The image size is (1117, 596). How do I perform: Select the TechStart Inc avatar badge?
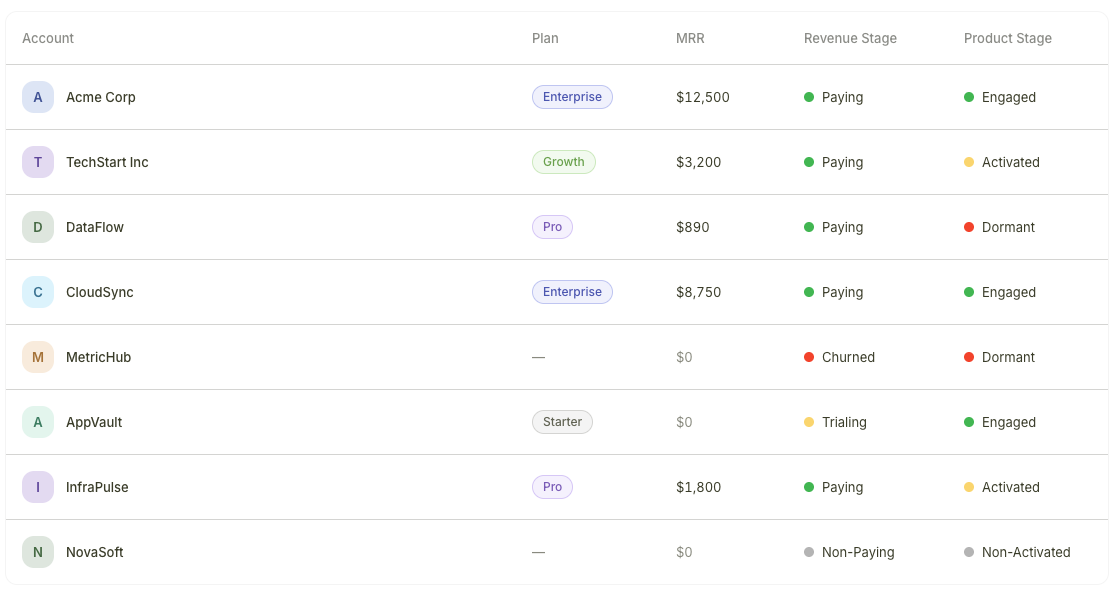click(x=38, y=161)
